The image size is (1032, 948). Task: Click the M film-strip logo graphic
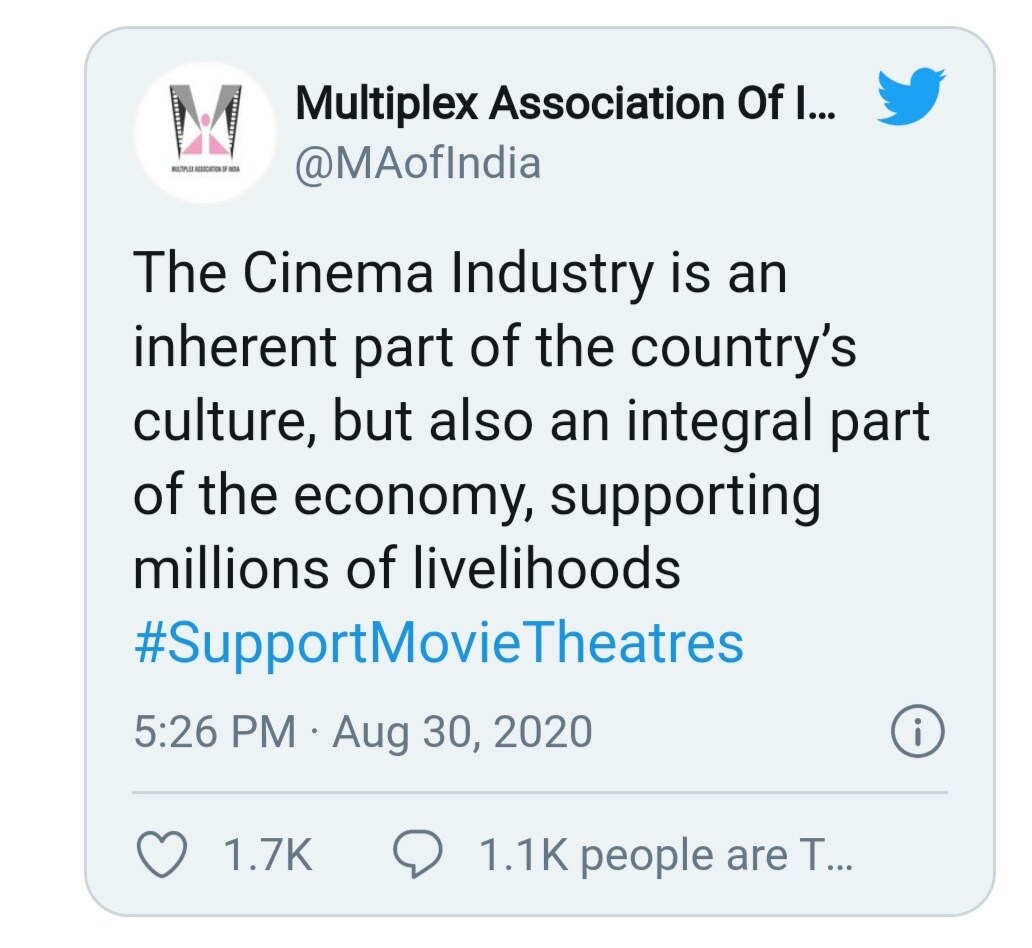click(x=205, y=120)
